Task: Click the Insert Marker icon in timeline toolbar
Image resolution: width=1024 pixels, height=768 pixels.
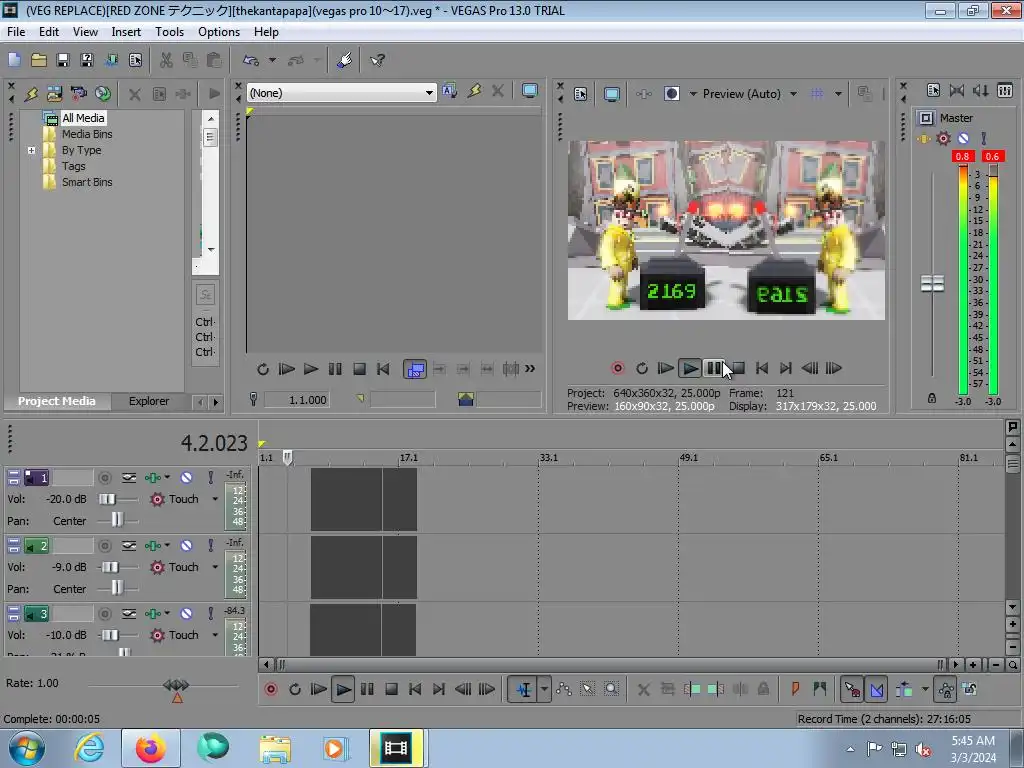Action: 795,689
